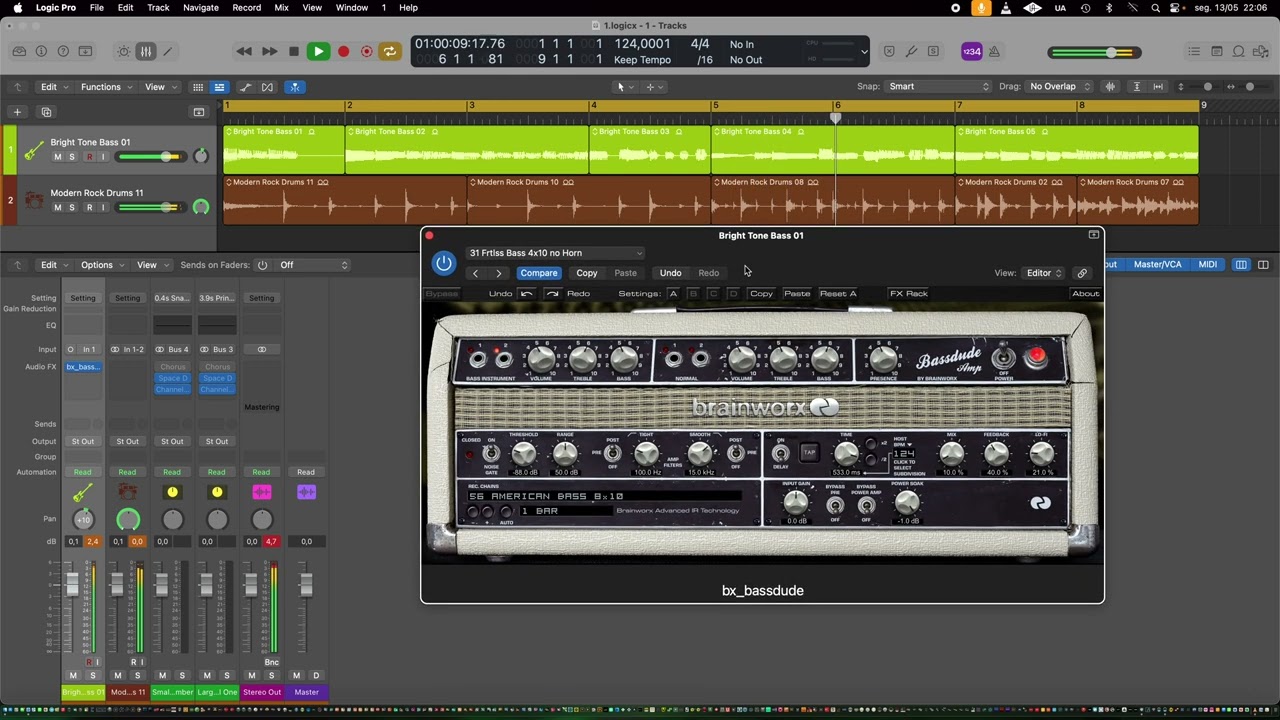Click the plugin link chain icon

coord(1082,273)
